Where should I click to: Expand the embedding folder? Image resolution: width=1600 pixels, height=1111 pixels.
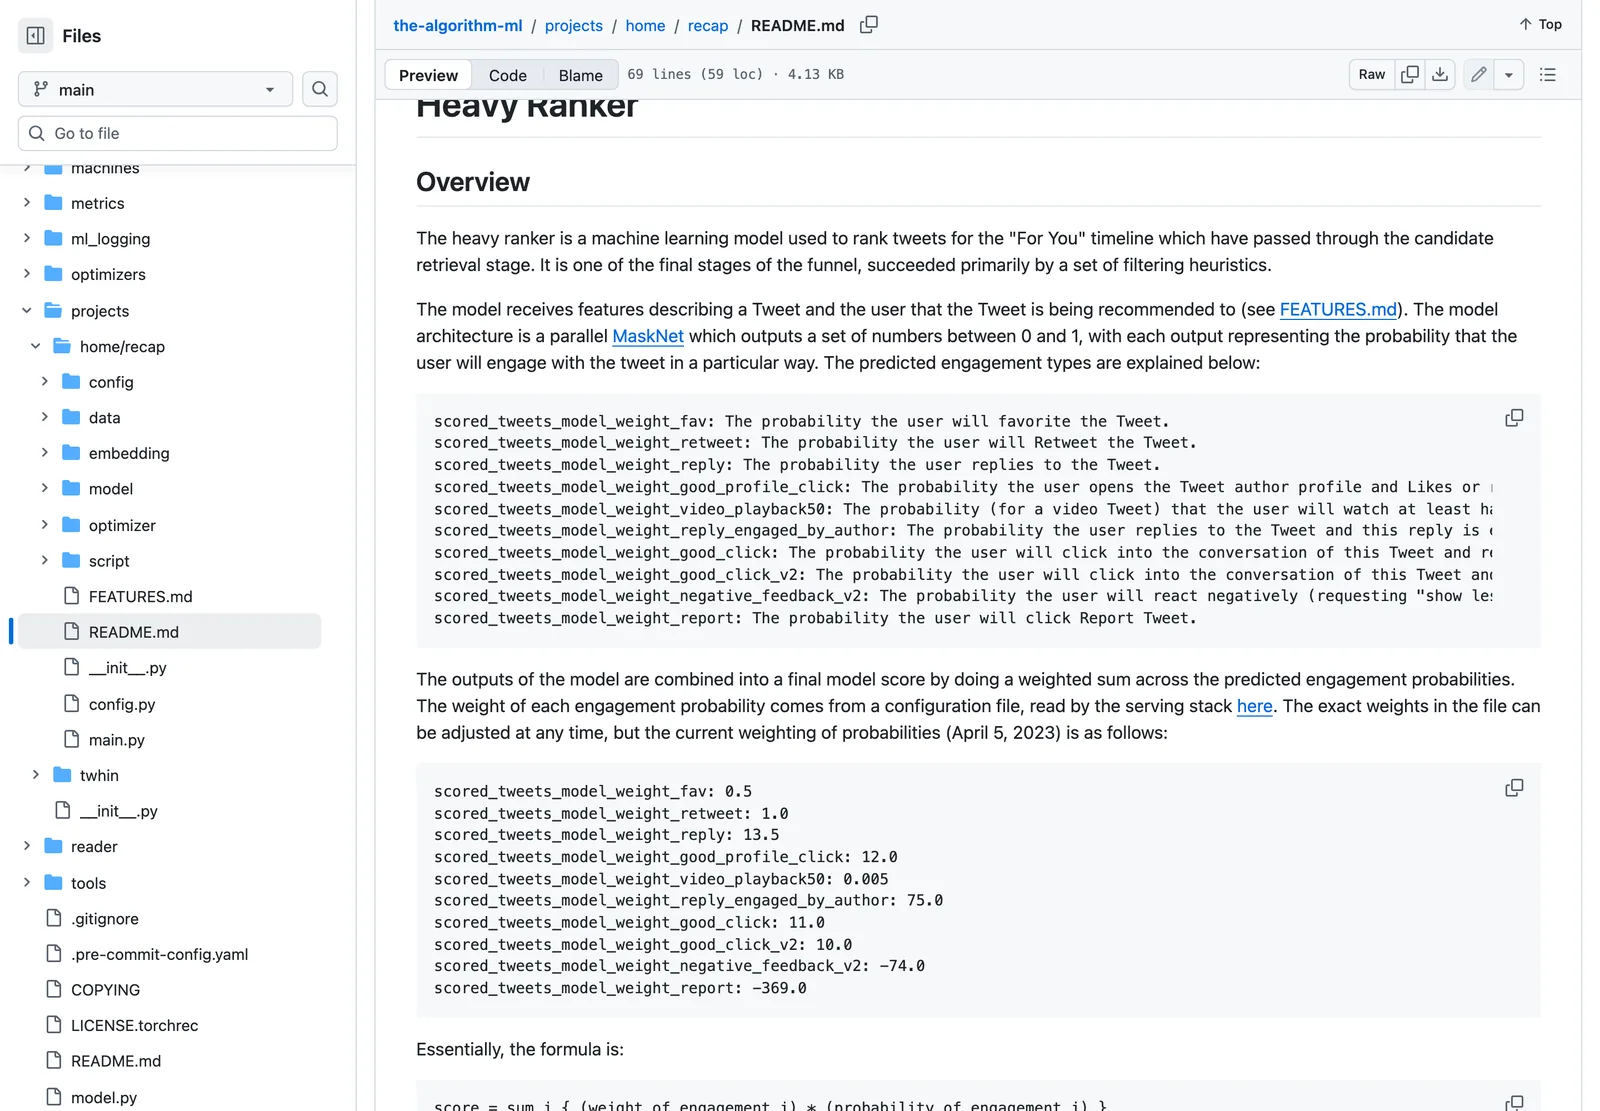click(45, 453)
